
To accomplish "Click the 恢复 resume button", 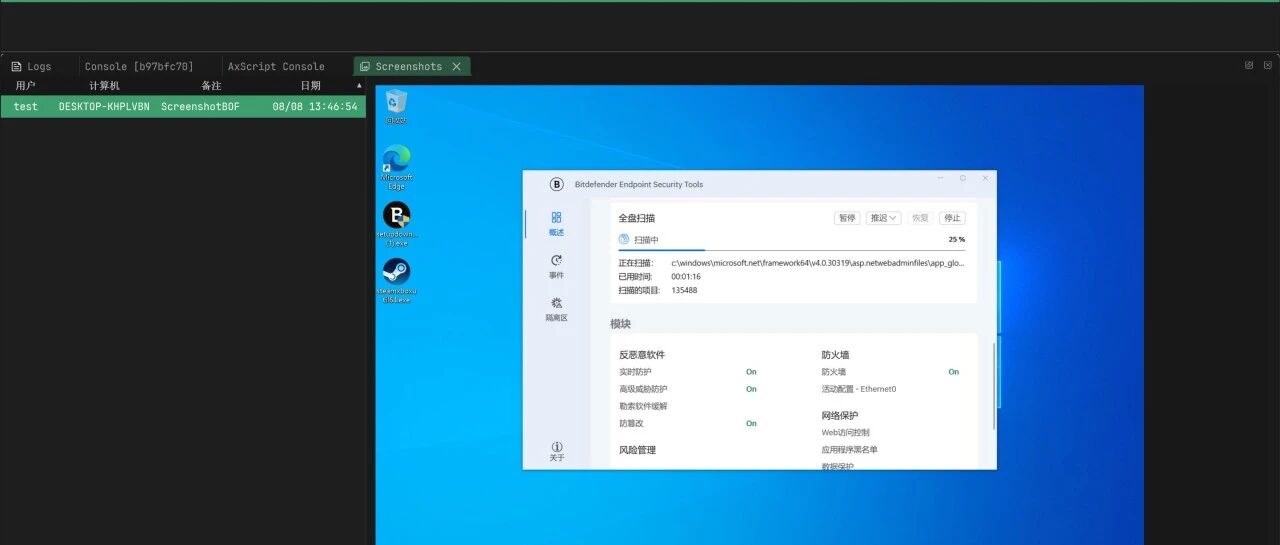I will (921, 218).
